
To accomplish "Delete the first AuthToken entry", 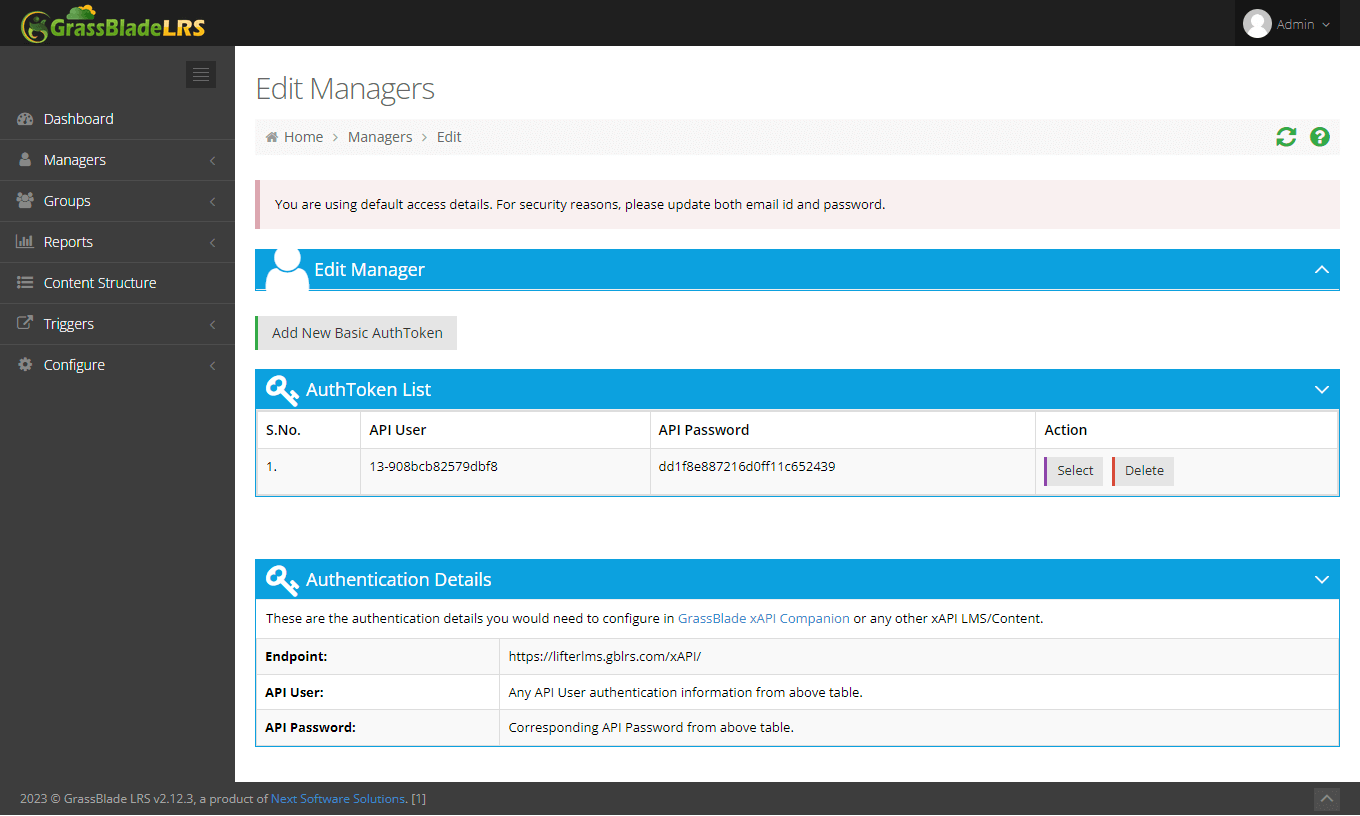I will (1142, 470).
